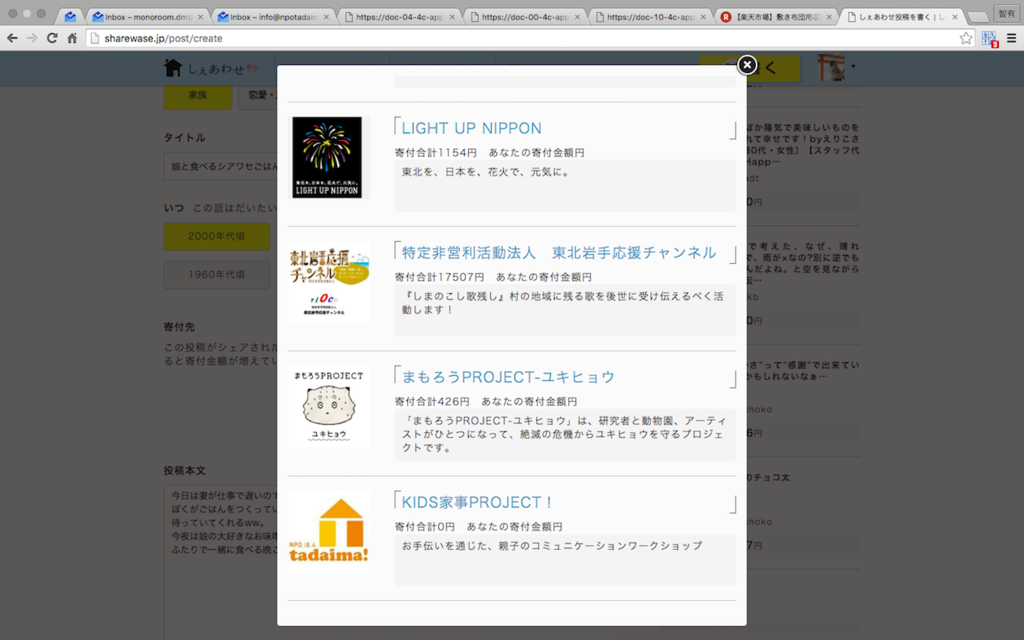This screenshot has height=640, width=1024.
Task: Close the しぇあわせ投稿を書く tab
Action: point(955,17)
